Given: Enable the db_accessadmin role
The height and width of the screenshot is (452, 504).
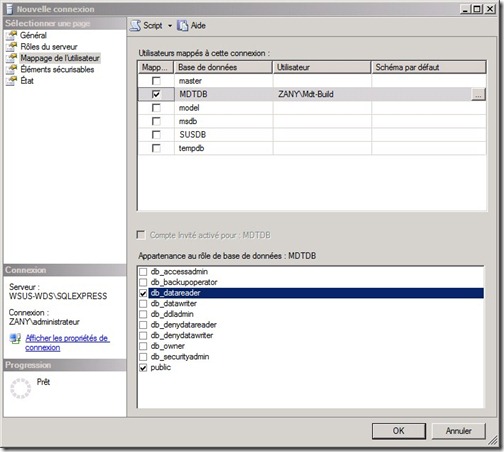Looking at the screenshot, I should click(x=143, y=272).
